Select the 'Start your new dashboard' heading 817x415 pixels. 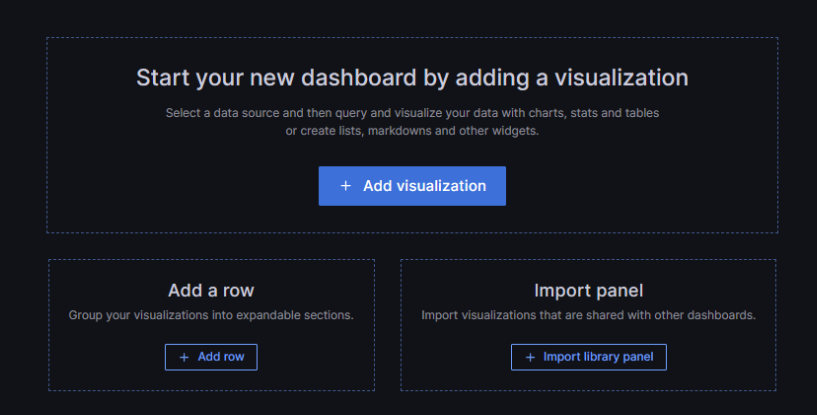tap(412, 78)
